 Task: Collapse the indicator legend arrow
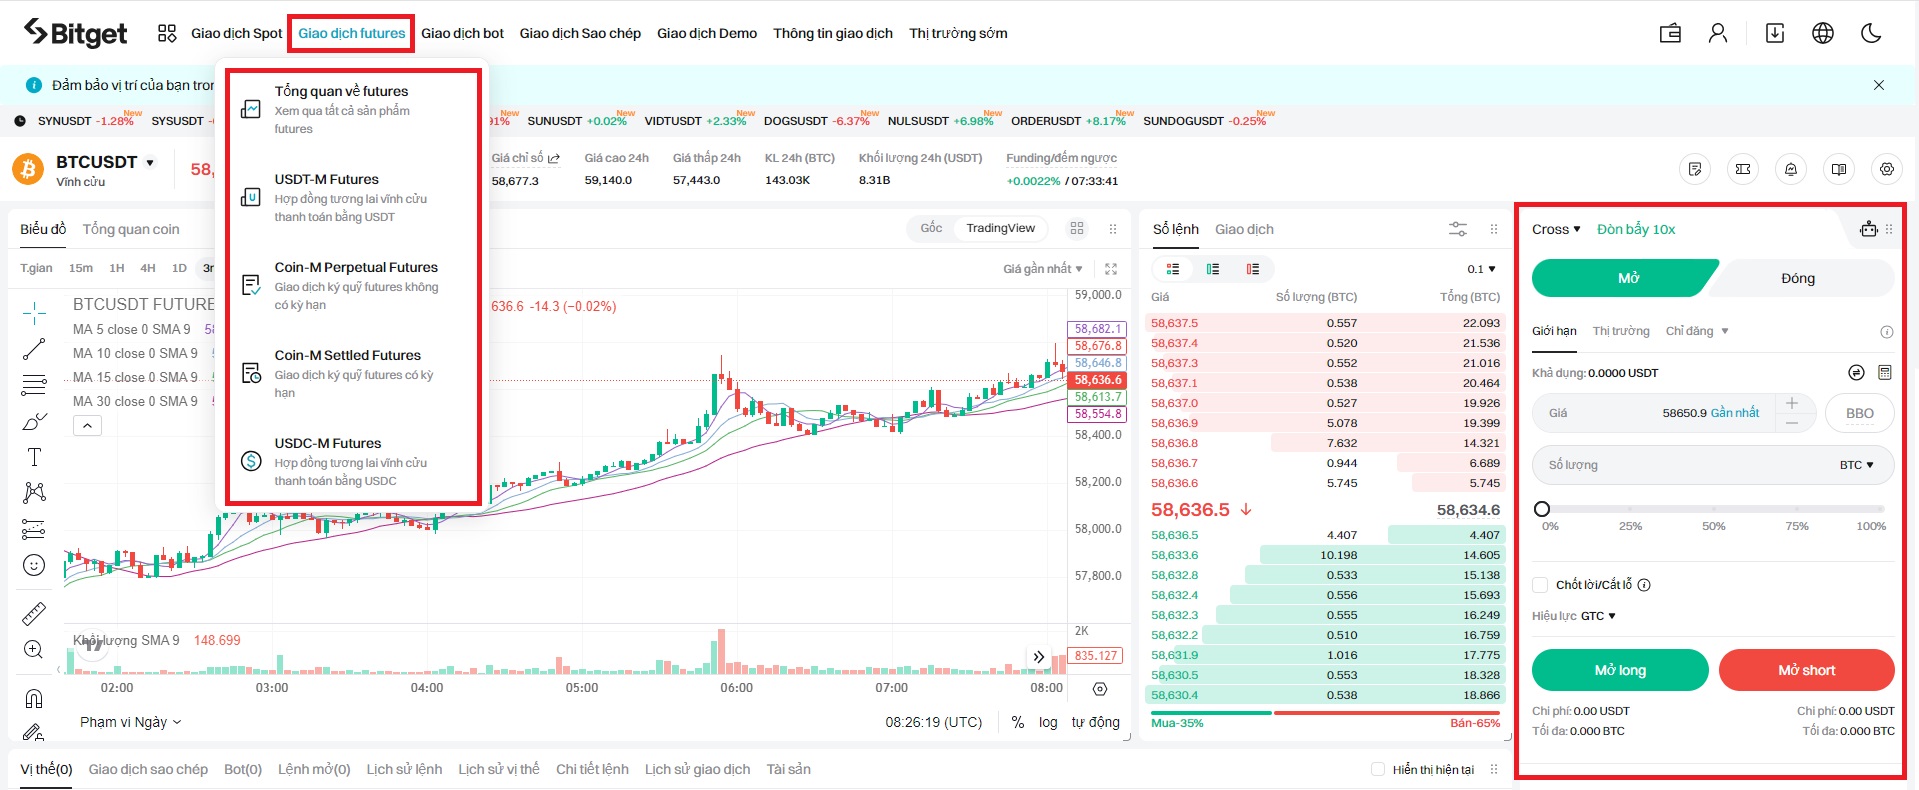pos(88,426)
